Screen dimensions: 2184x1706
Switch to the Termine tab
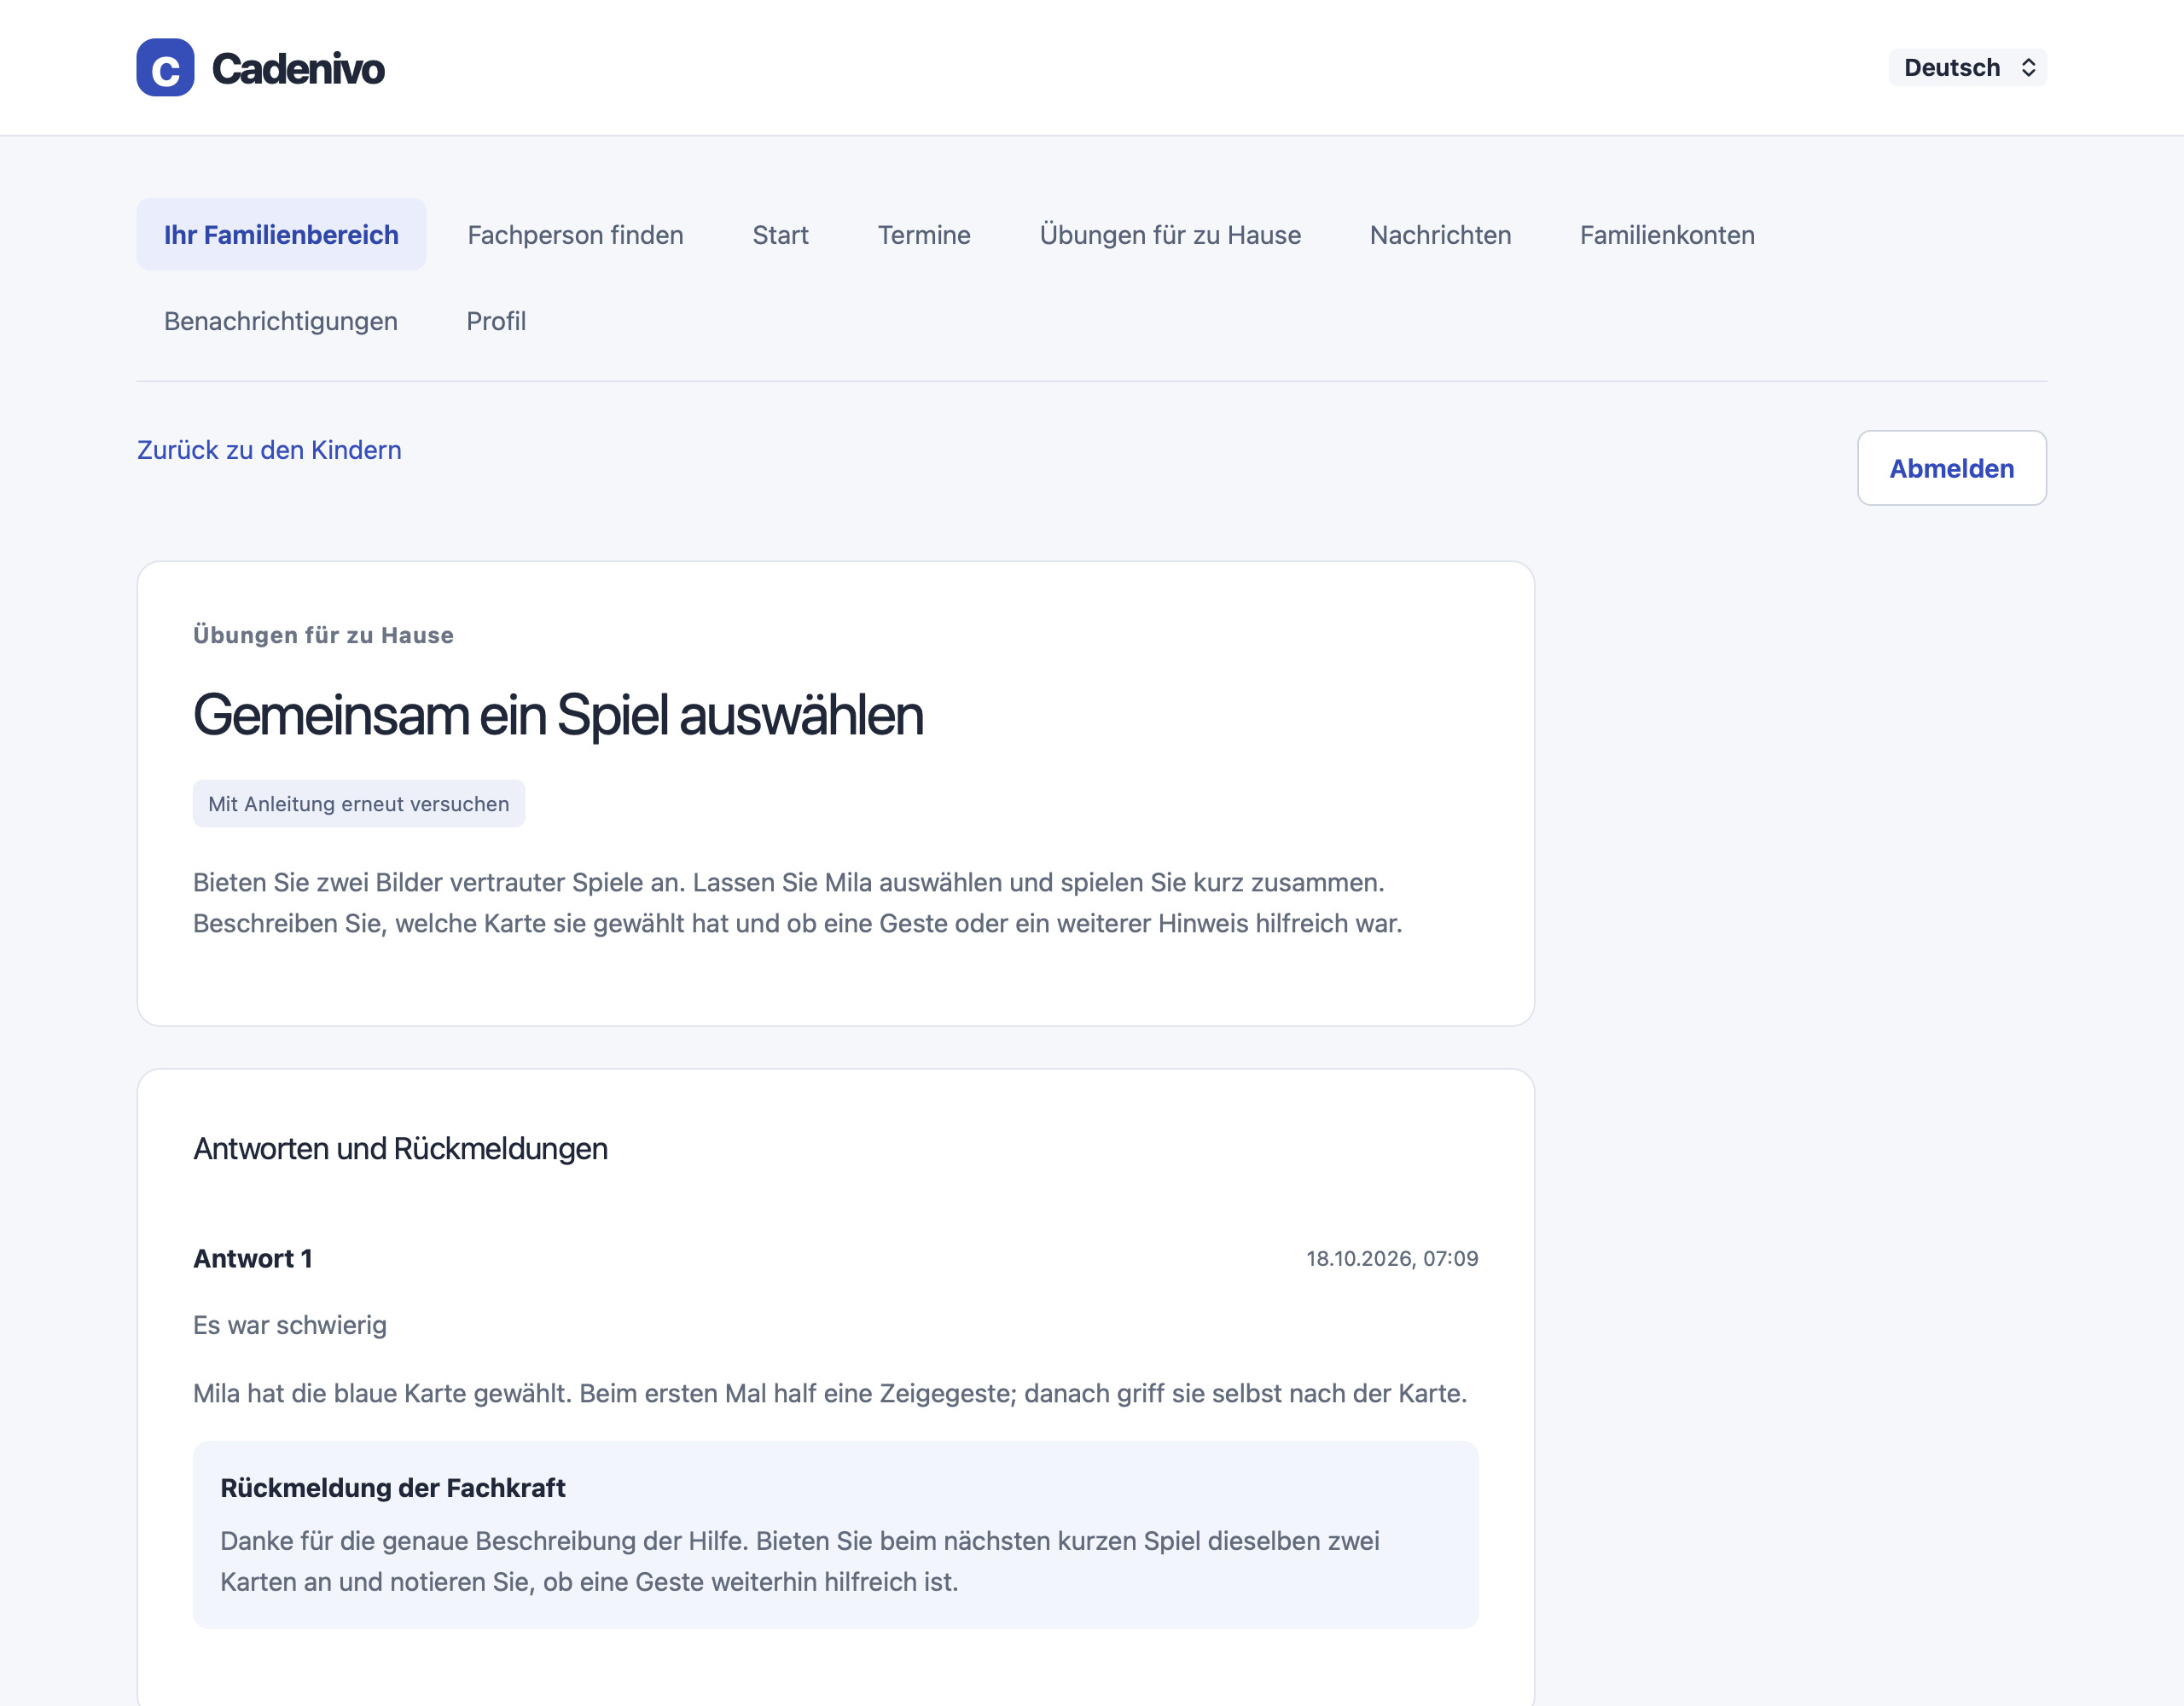pos(924,234)
